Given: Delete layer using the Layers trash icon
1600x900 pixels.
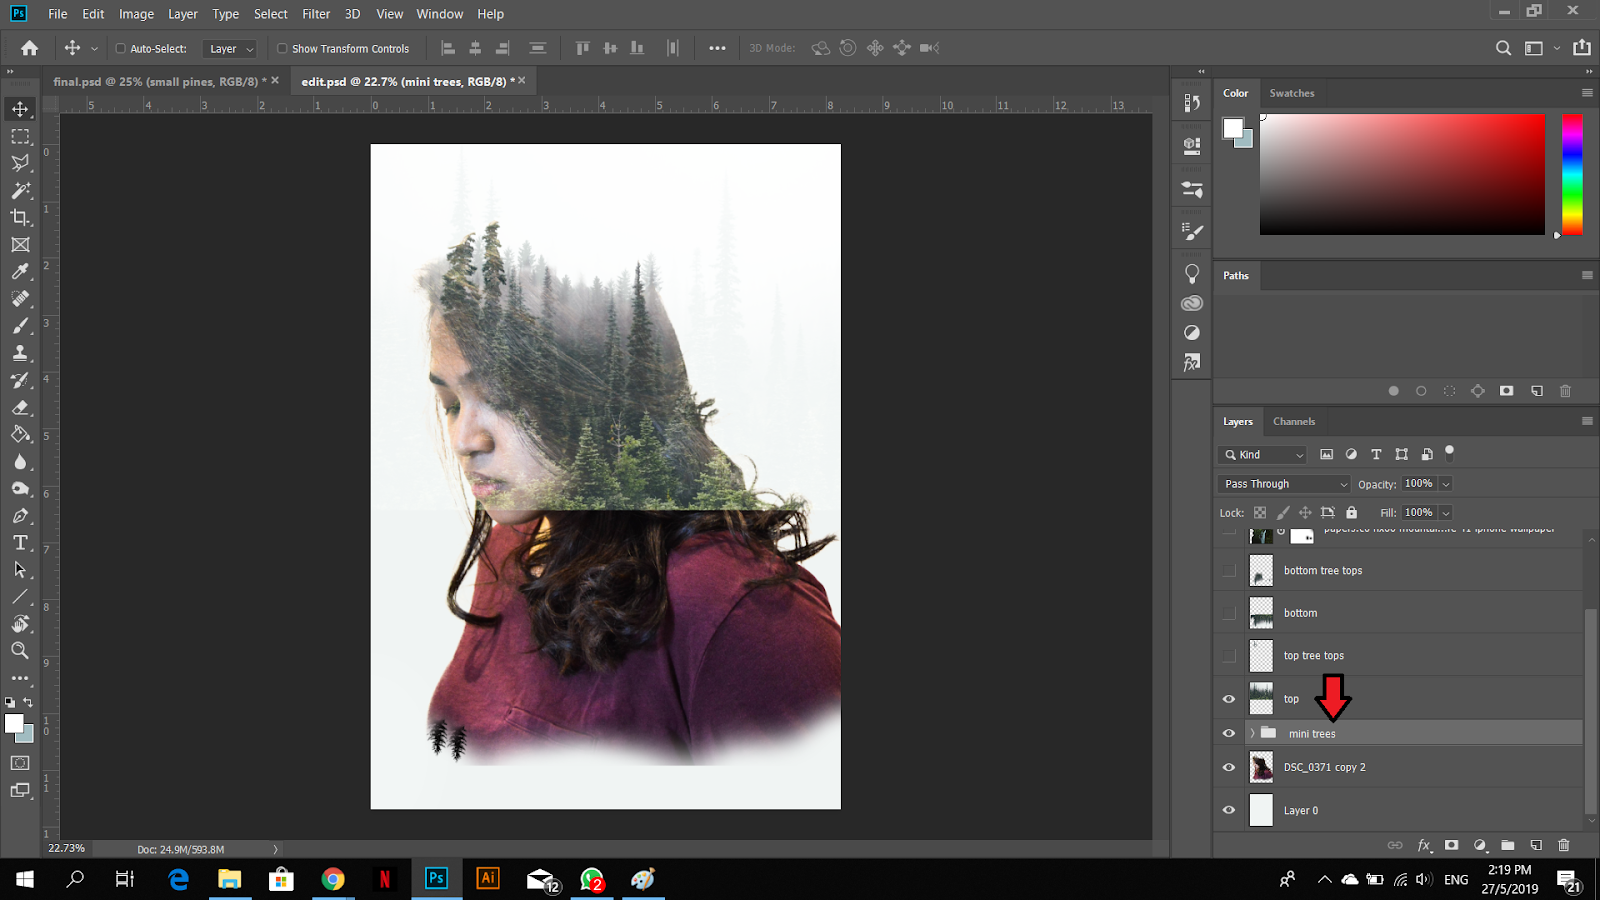Looking at the screenshot, I should coord(1564,845).
